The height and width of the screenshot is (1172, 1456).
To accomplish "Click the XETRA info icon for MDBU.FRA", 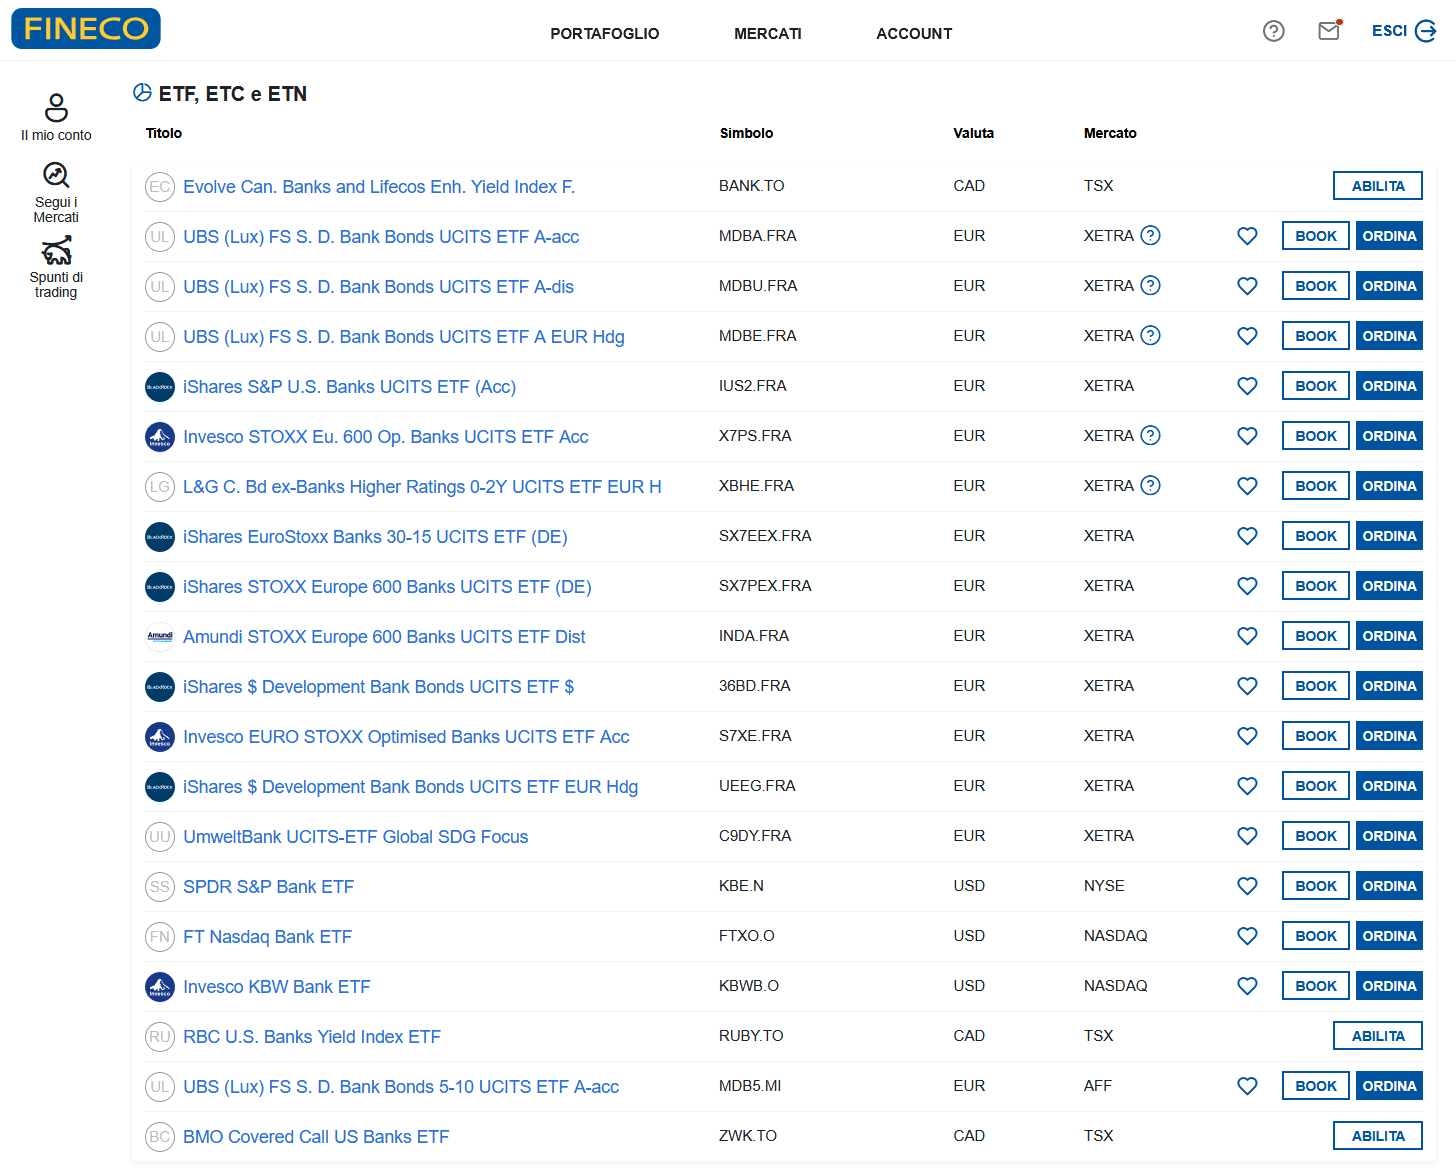I will click(x=1151, y=286).
